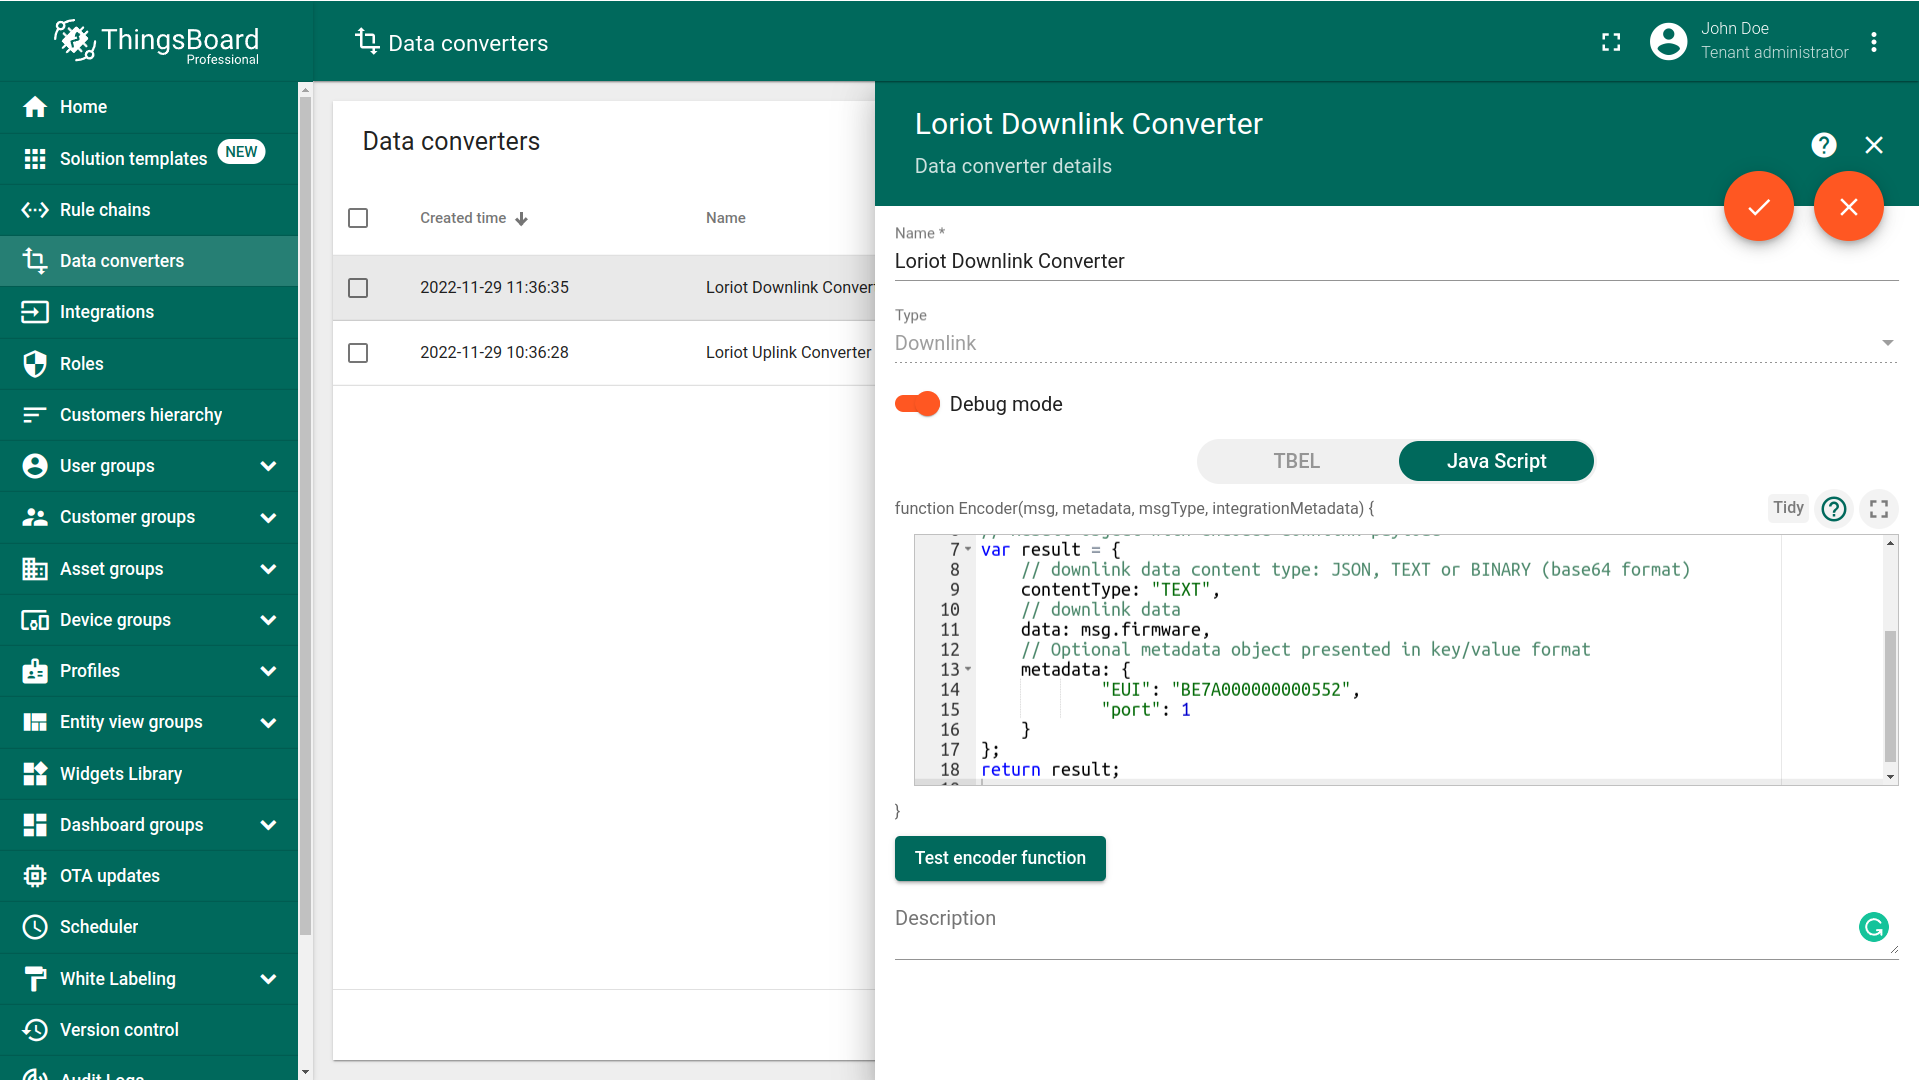Tick the select-all checkbox in table header

358,218
